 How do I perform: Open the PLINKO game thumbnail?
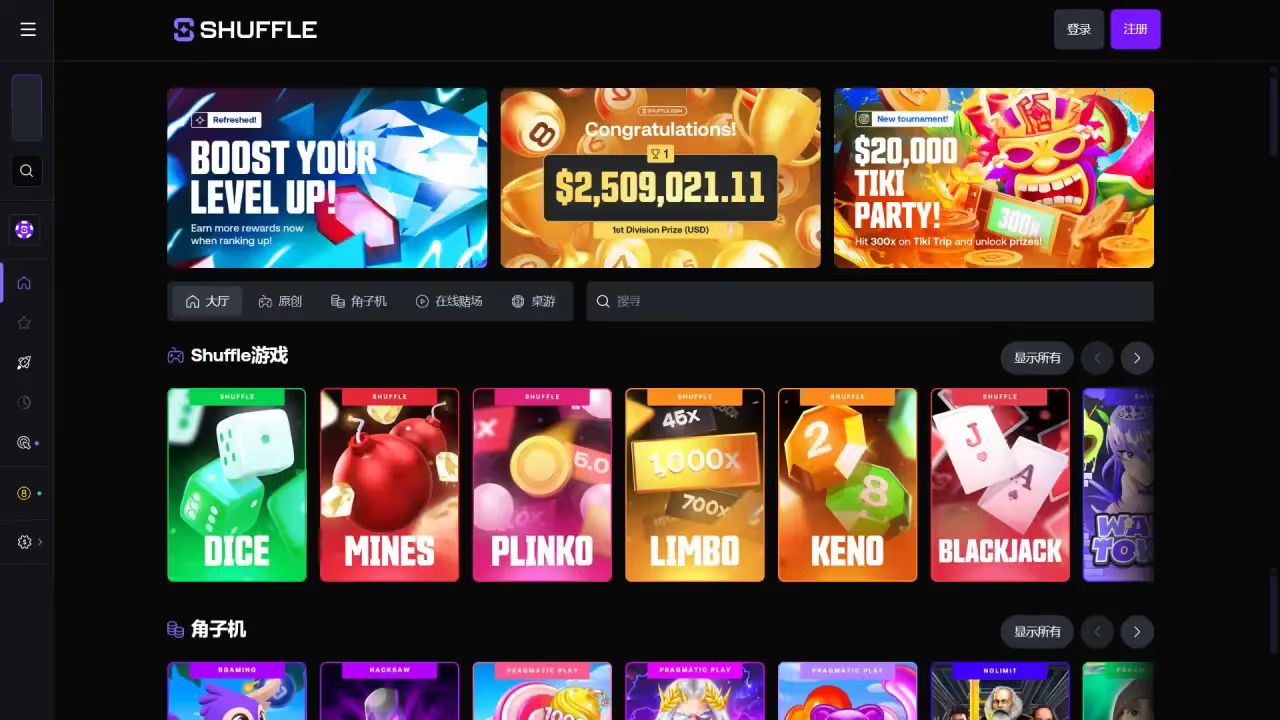pyautogui.click(x=542, y=485)
